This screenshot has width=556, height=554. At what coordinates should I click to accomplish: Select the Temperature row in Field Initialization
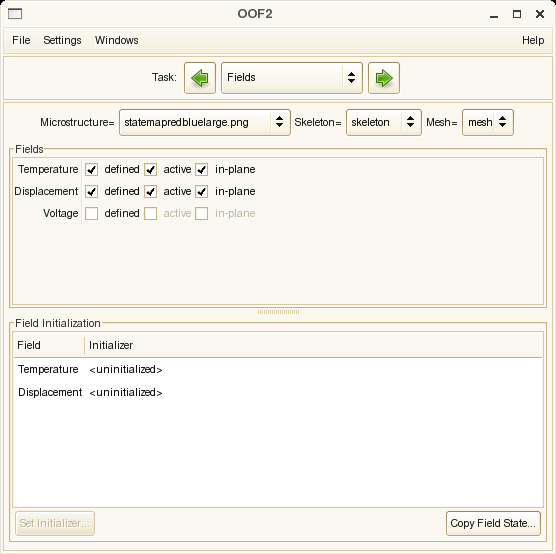point(278,370)
